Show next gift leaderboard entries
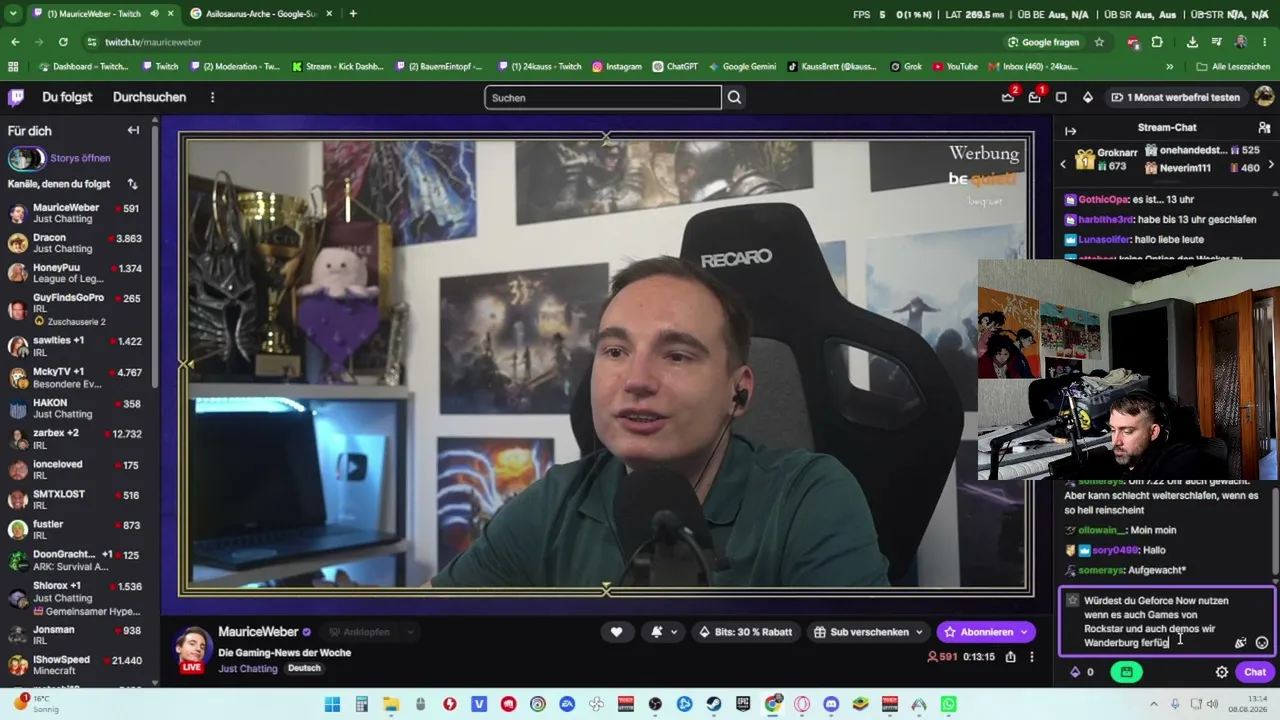Image resolution: width=1280 pixels, height=720 pixels. pyautogui.click(x=1271, y=164)
